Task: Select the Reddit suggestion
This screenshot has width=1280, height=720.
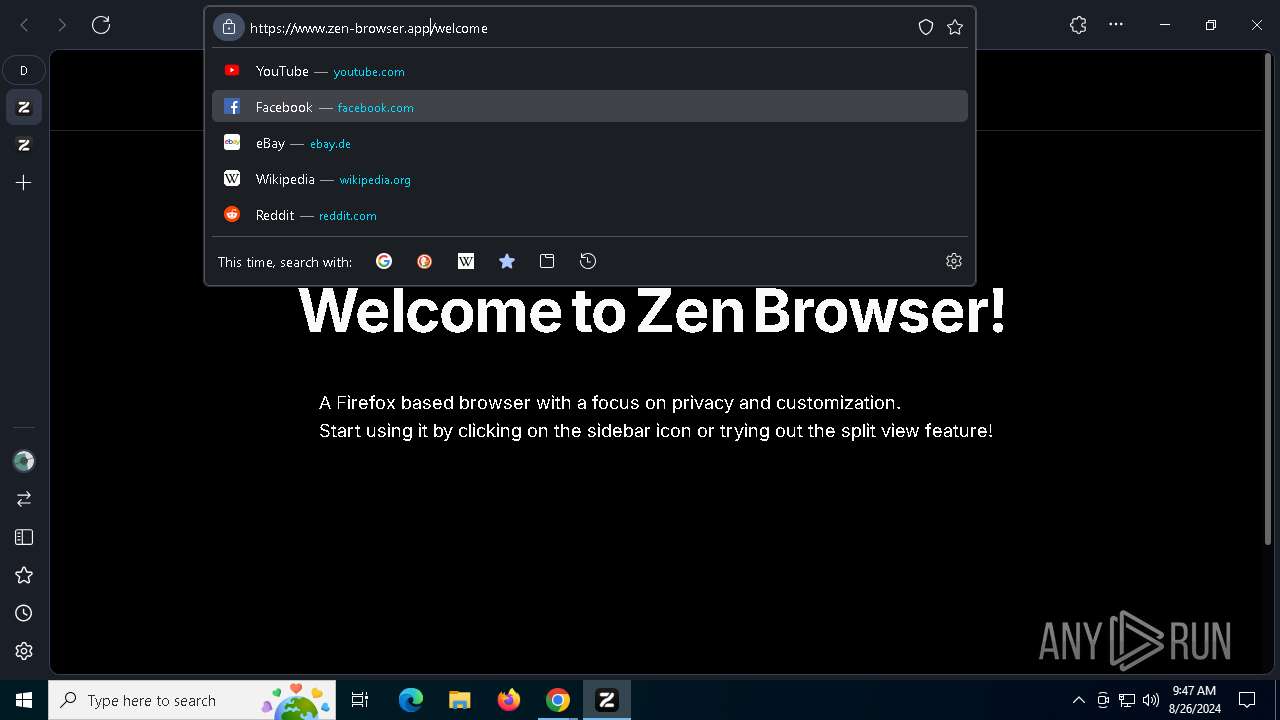Action: tap(590, 215)
